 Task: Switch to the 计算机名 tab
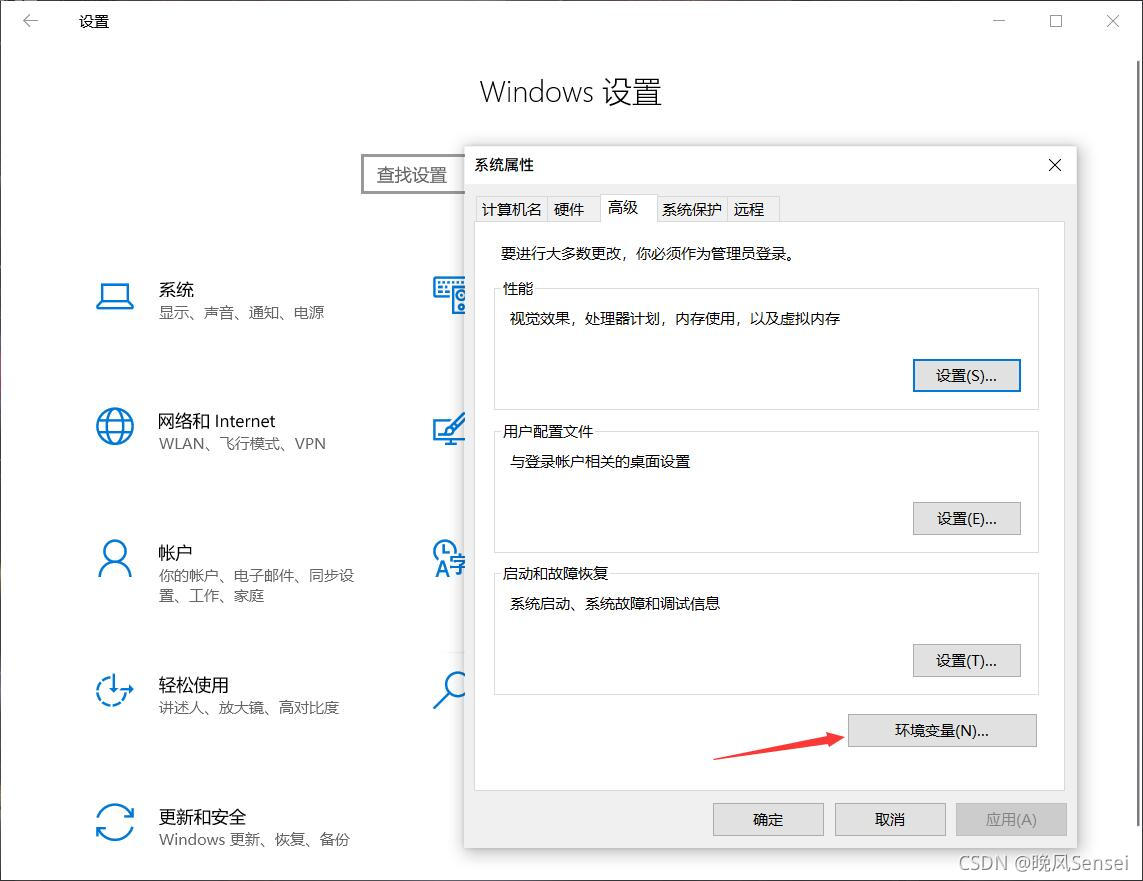(511, 209)
